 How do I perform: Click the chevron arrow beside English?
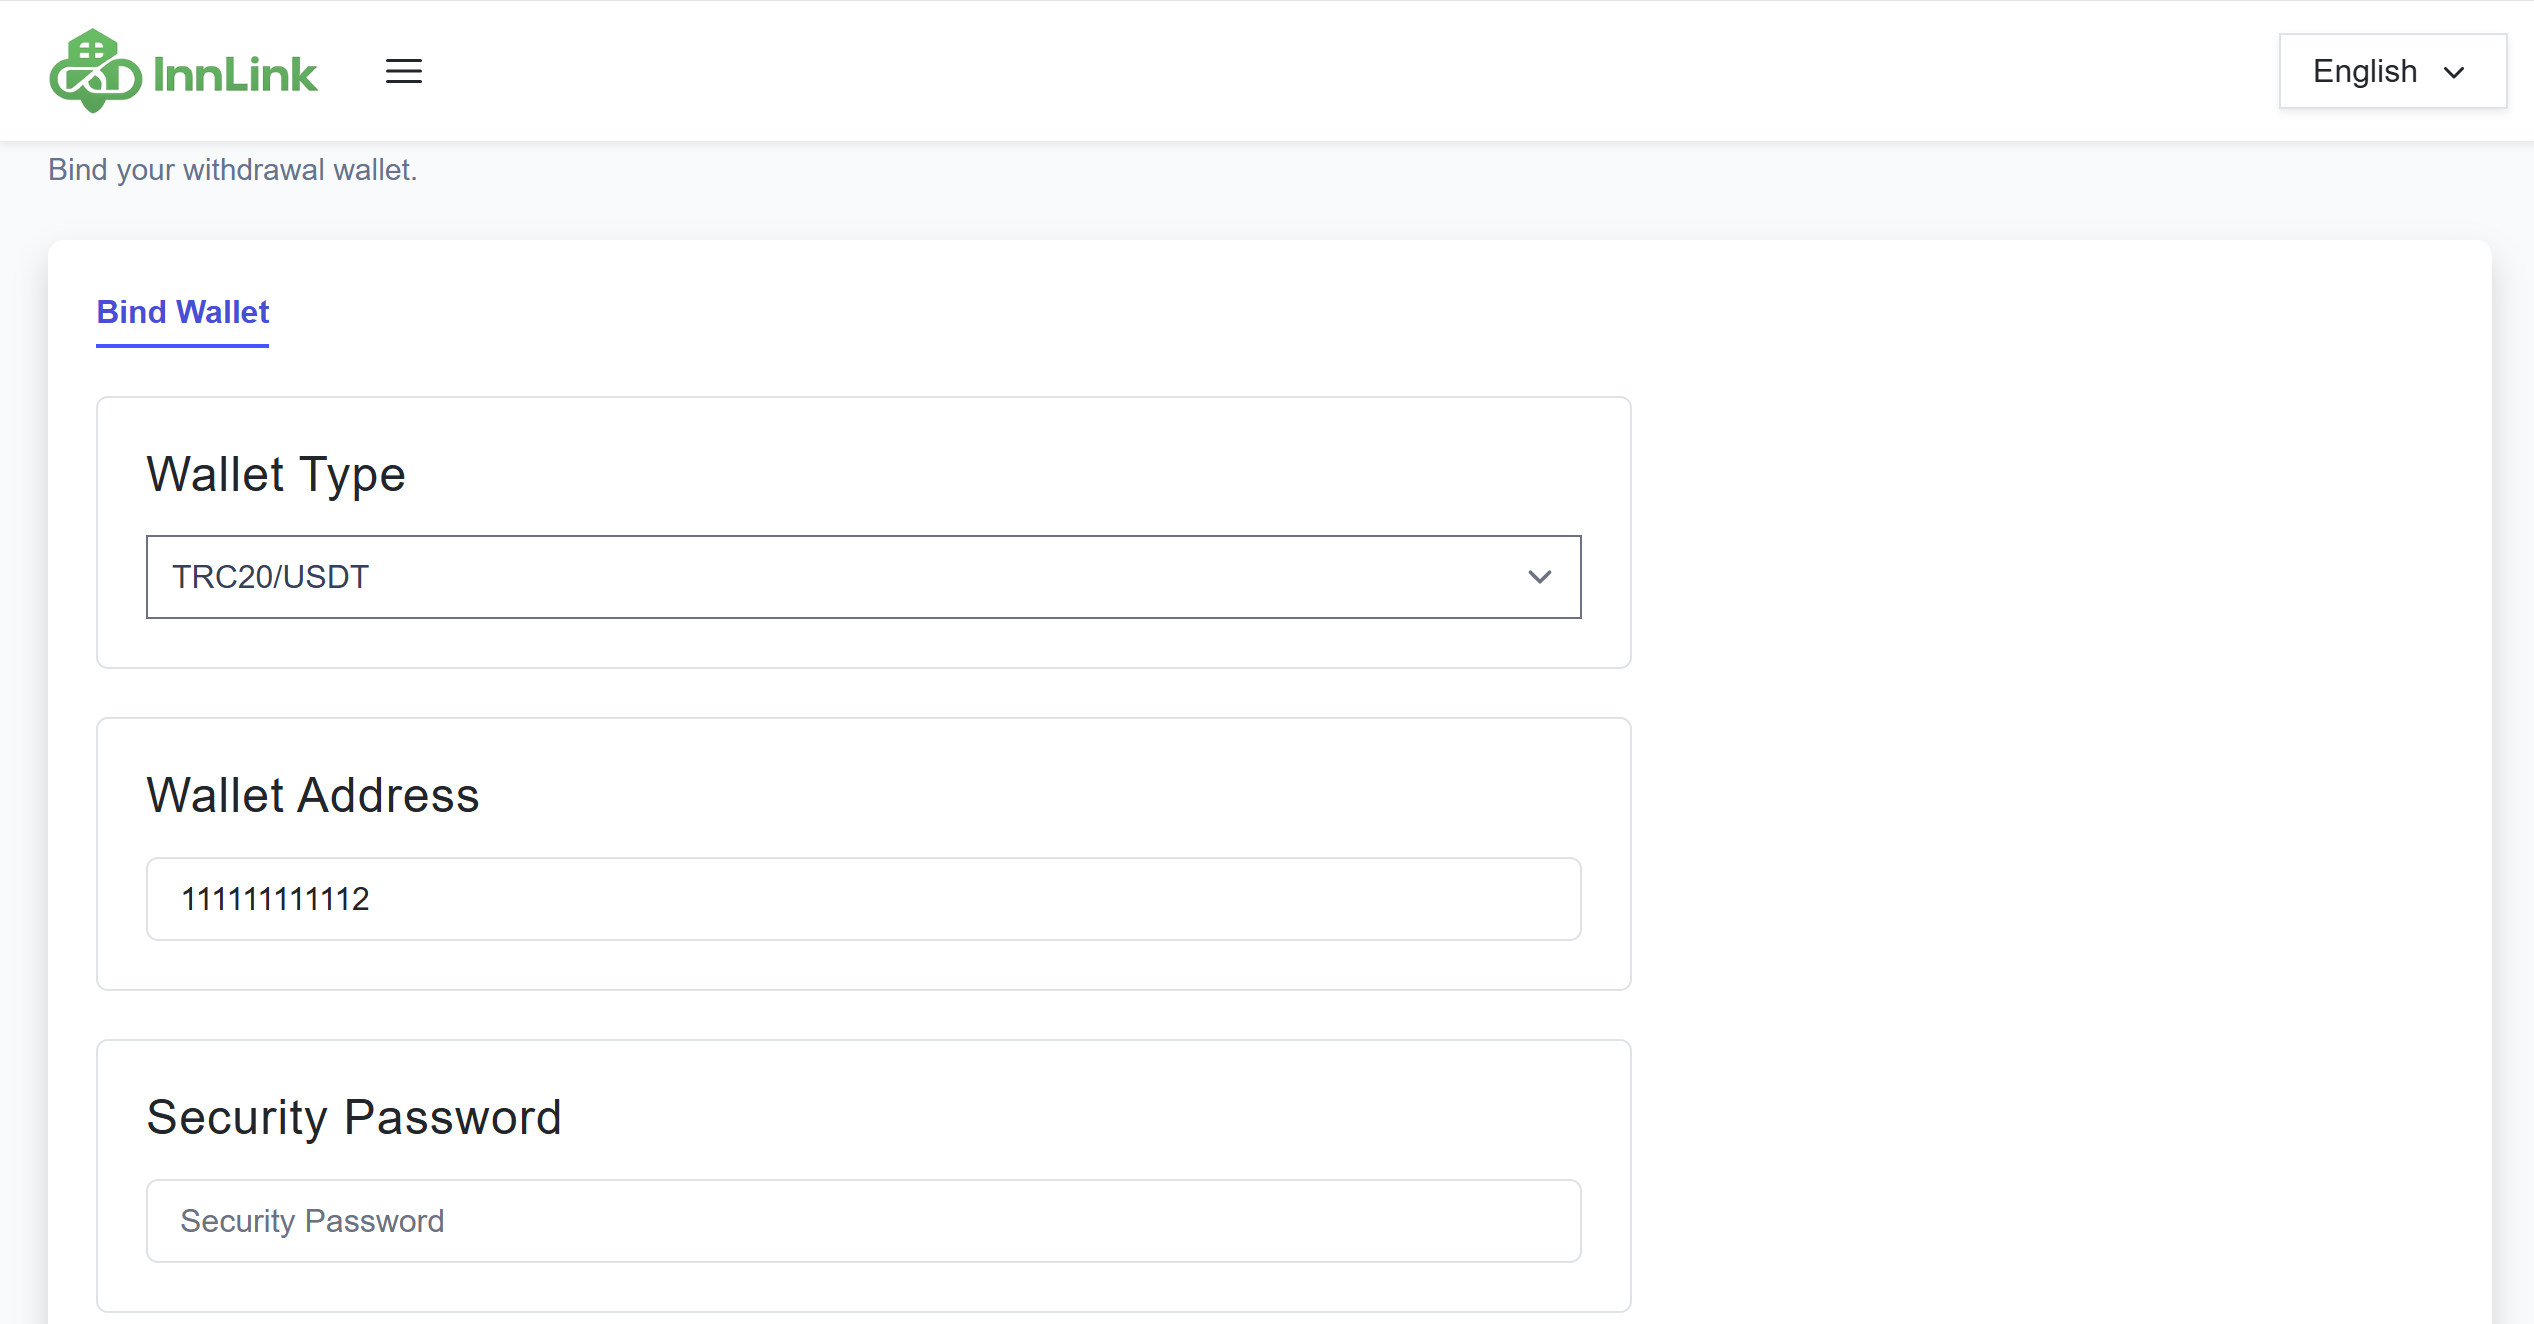(2454, 72)
